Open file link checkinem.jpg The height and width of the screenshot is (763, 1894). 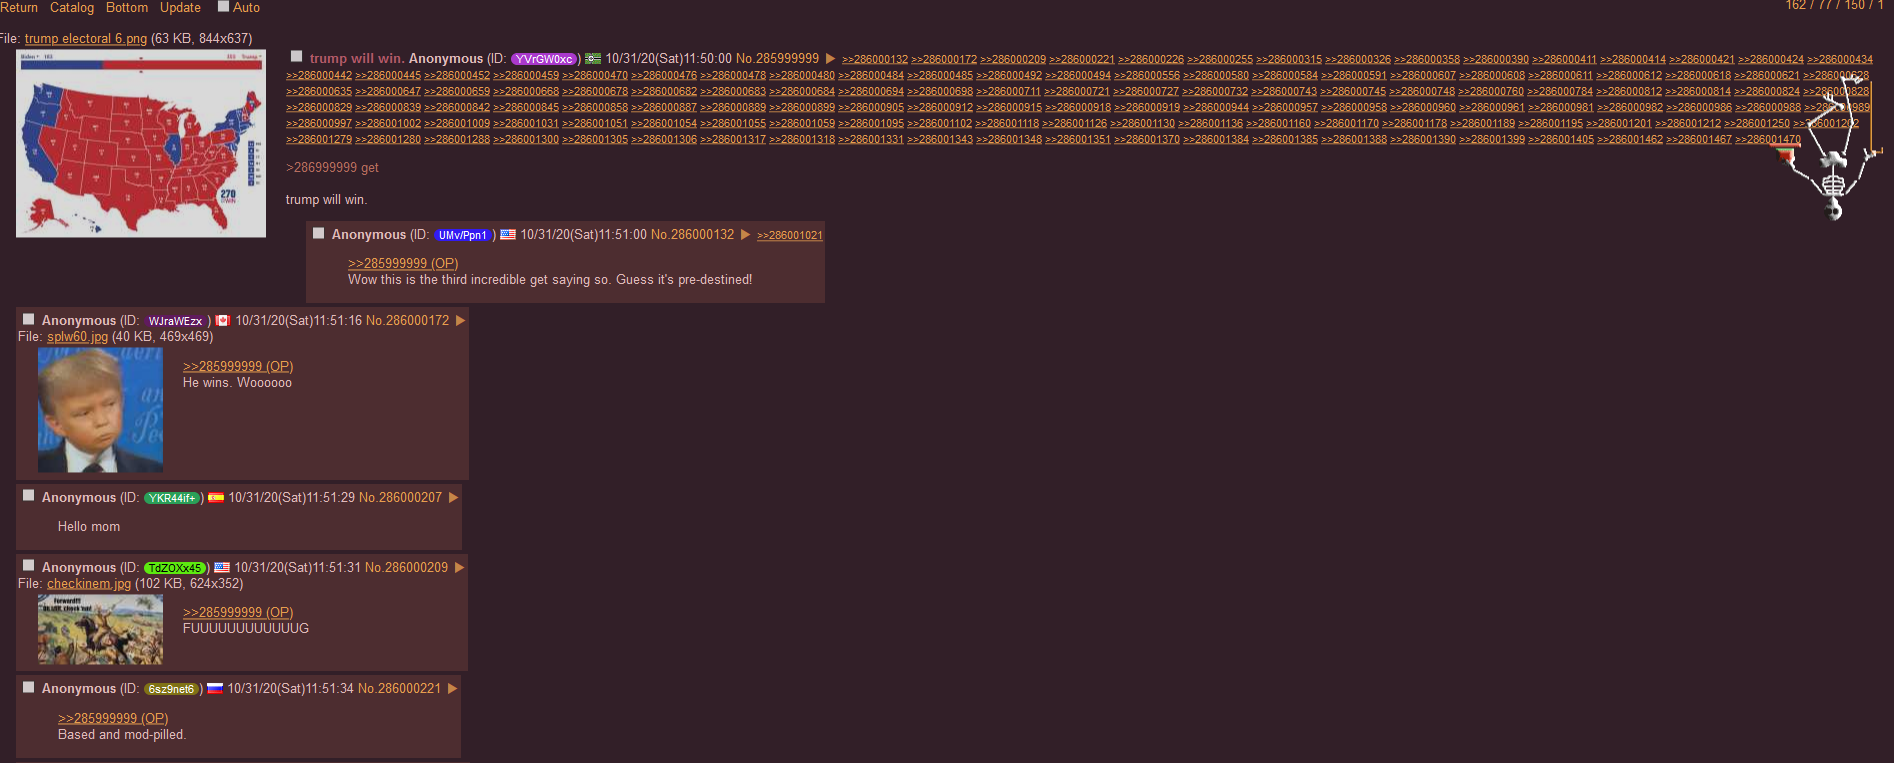89,583
